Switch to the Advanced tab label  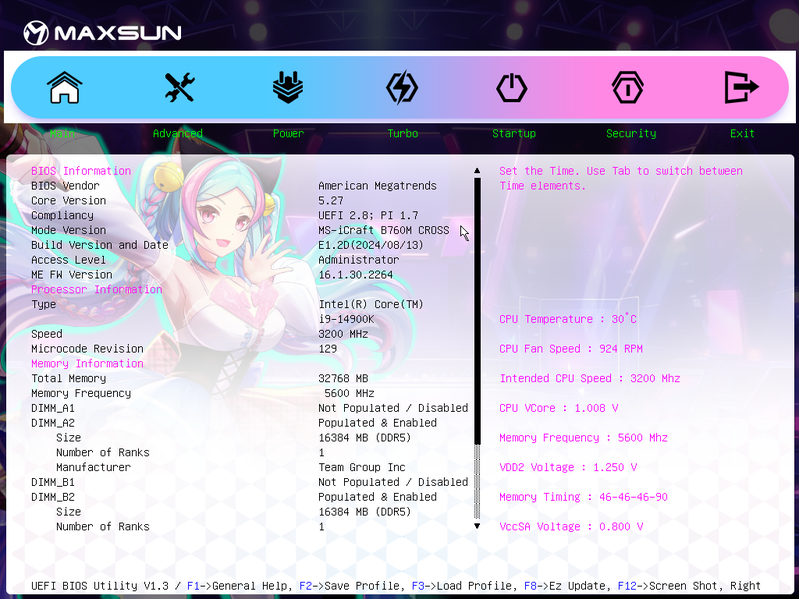[x=178, y=133]
